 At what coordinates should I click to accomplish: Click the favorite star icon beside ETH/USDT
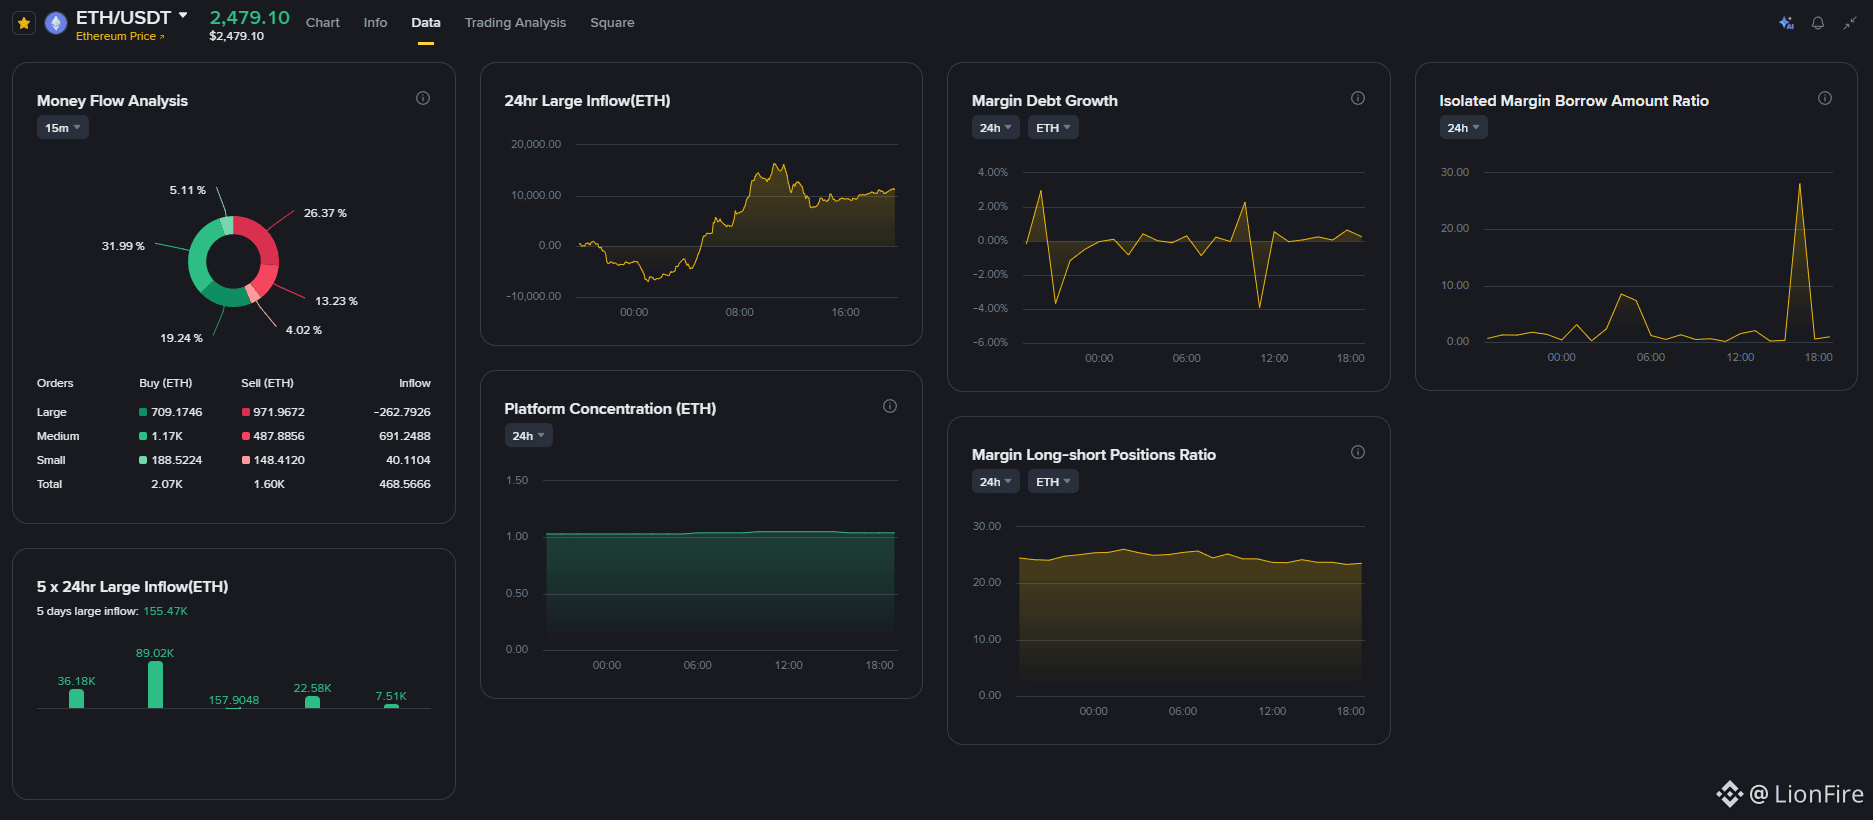click(x=24, y=23)
